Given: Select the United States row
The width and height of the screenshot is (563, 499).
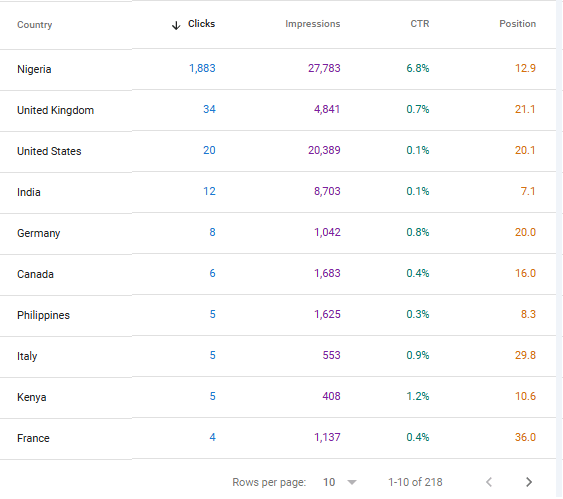Looking at the screenshot, I should (278, 151).
